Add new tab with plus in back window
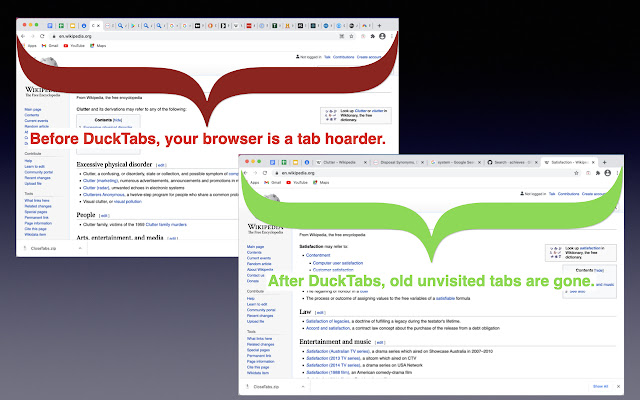640x400 pixels. click(x=379, y=25)
